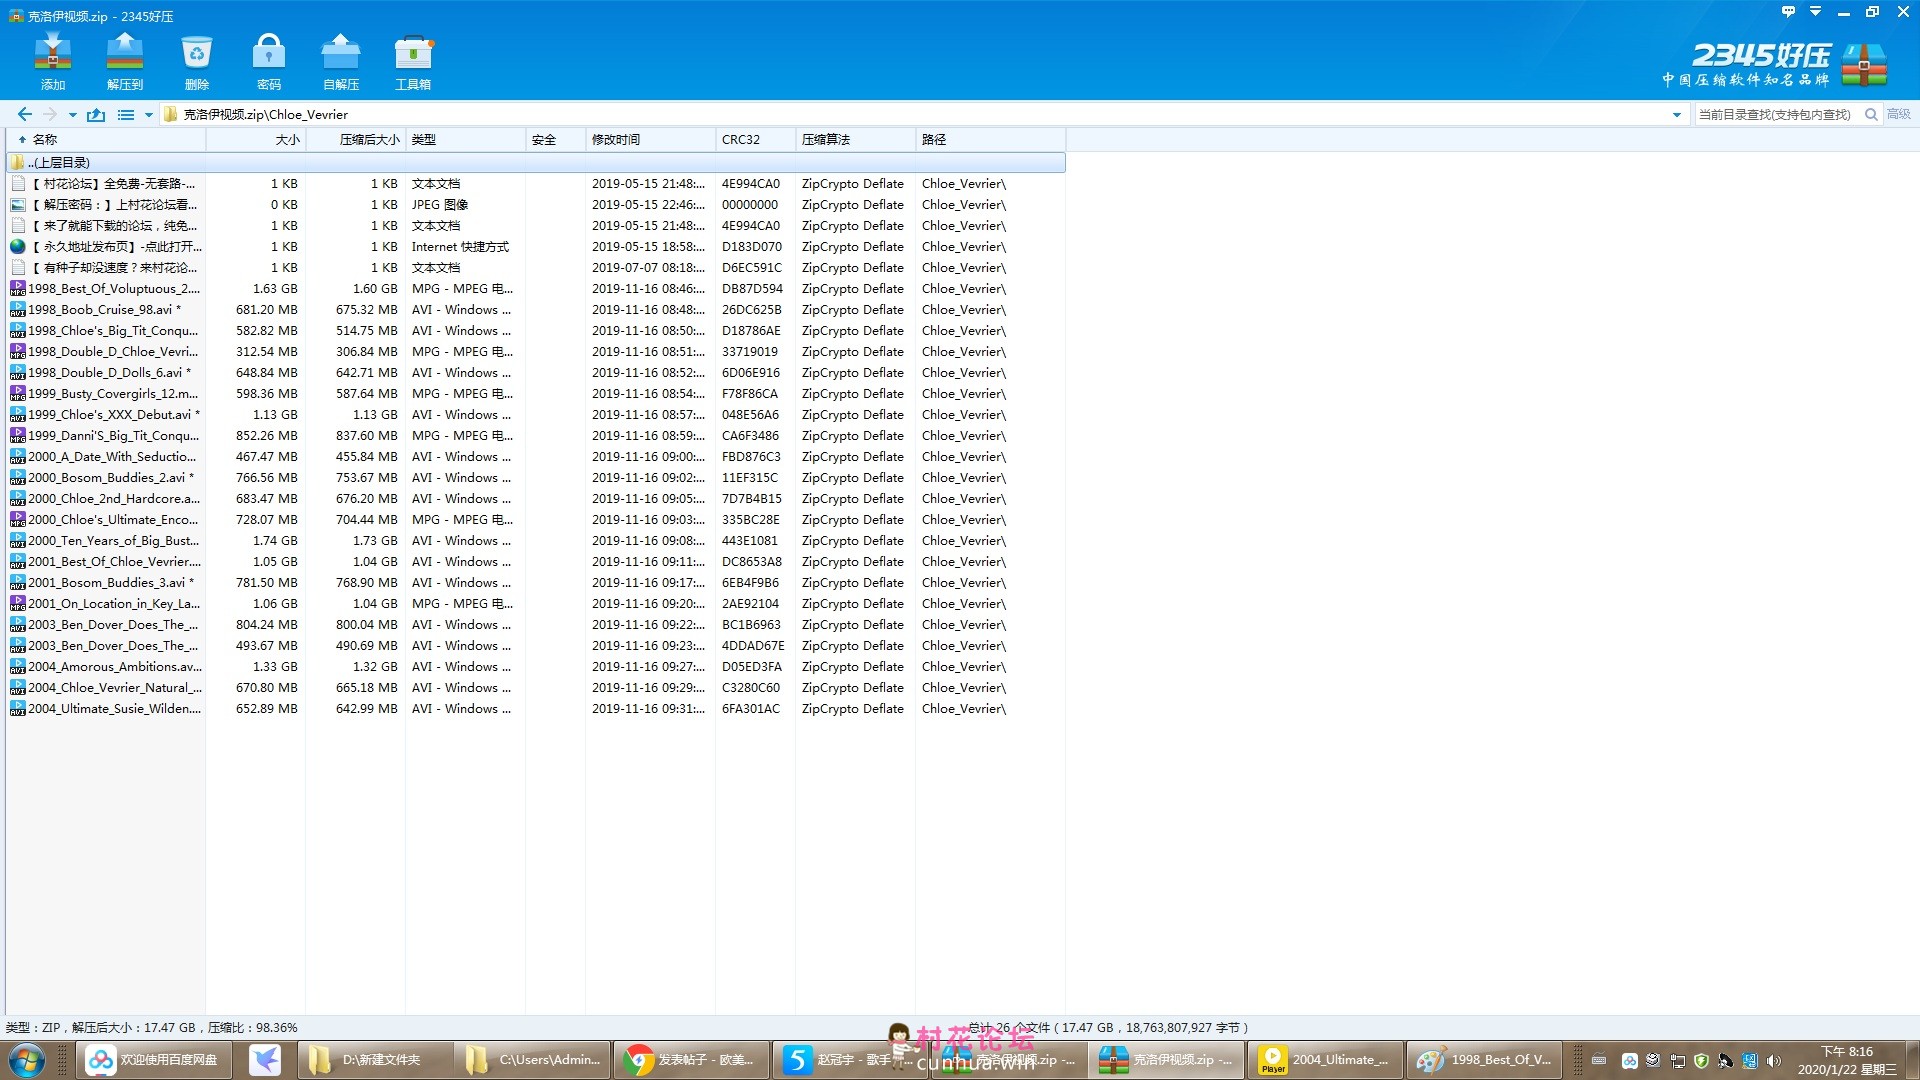Screen dimensions: 1920x1080
Task: Select file 2001_Bosom_Buddies_3.avi
Action: coord(536,582)
